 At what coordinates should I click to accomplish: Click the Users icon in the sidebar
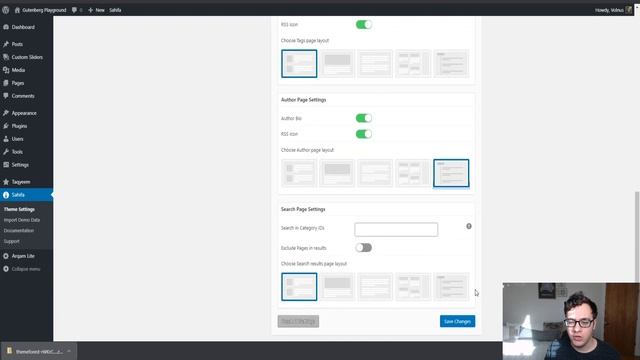point(6,139)
